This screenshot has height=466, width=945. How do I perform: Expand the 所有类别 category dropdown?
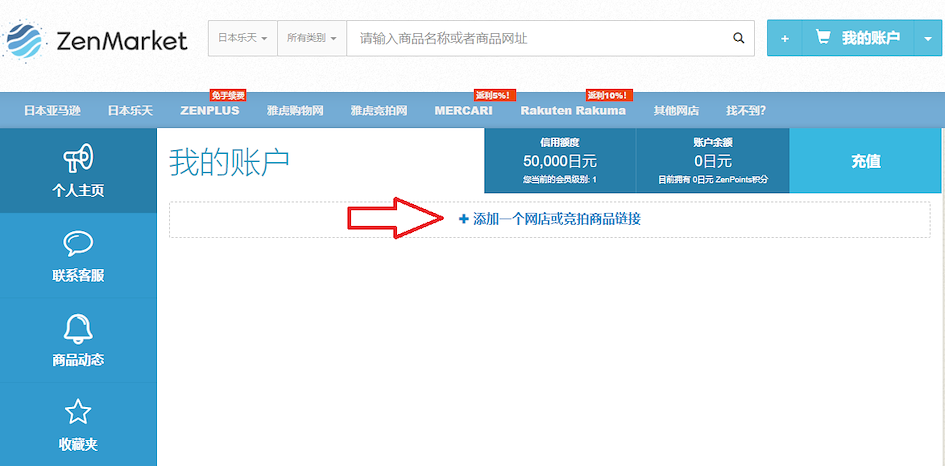(312, 38)
